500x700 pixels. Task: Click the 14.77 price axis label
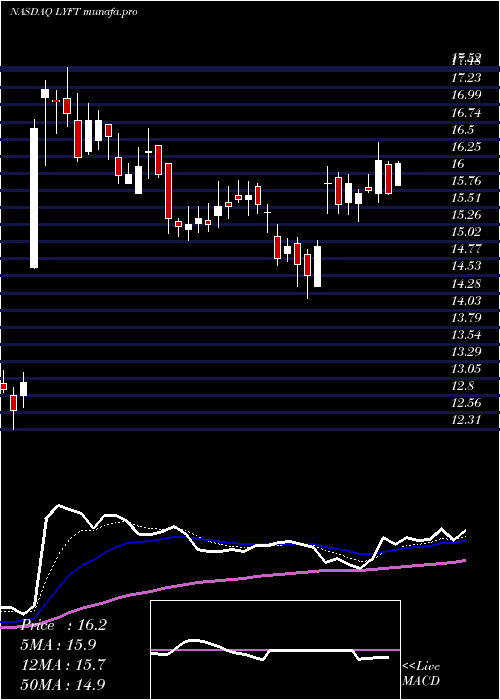point(466,249)
